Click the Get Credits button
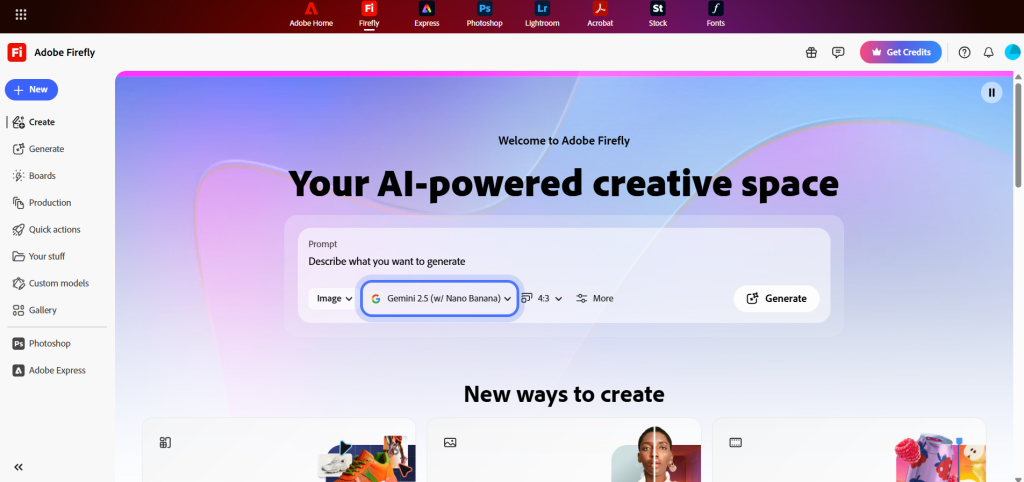1024x482 pixels. pos(901,52)
